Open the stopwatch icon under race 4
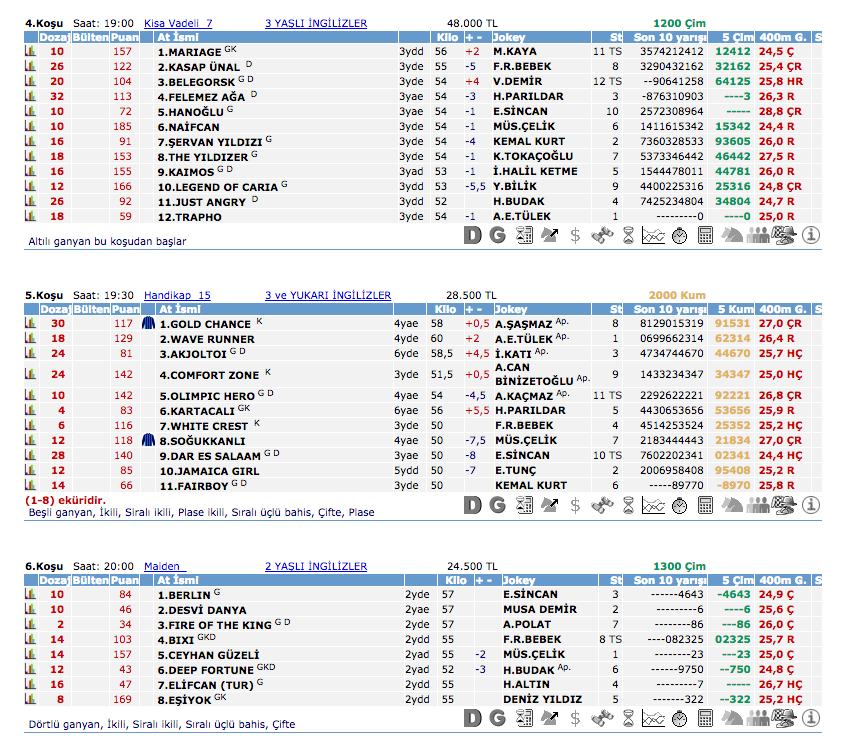This screenshot has height=747, width=850. coord(679,235)
